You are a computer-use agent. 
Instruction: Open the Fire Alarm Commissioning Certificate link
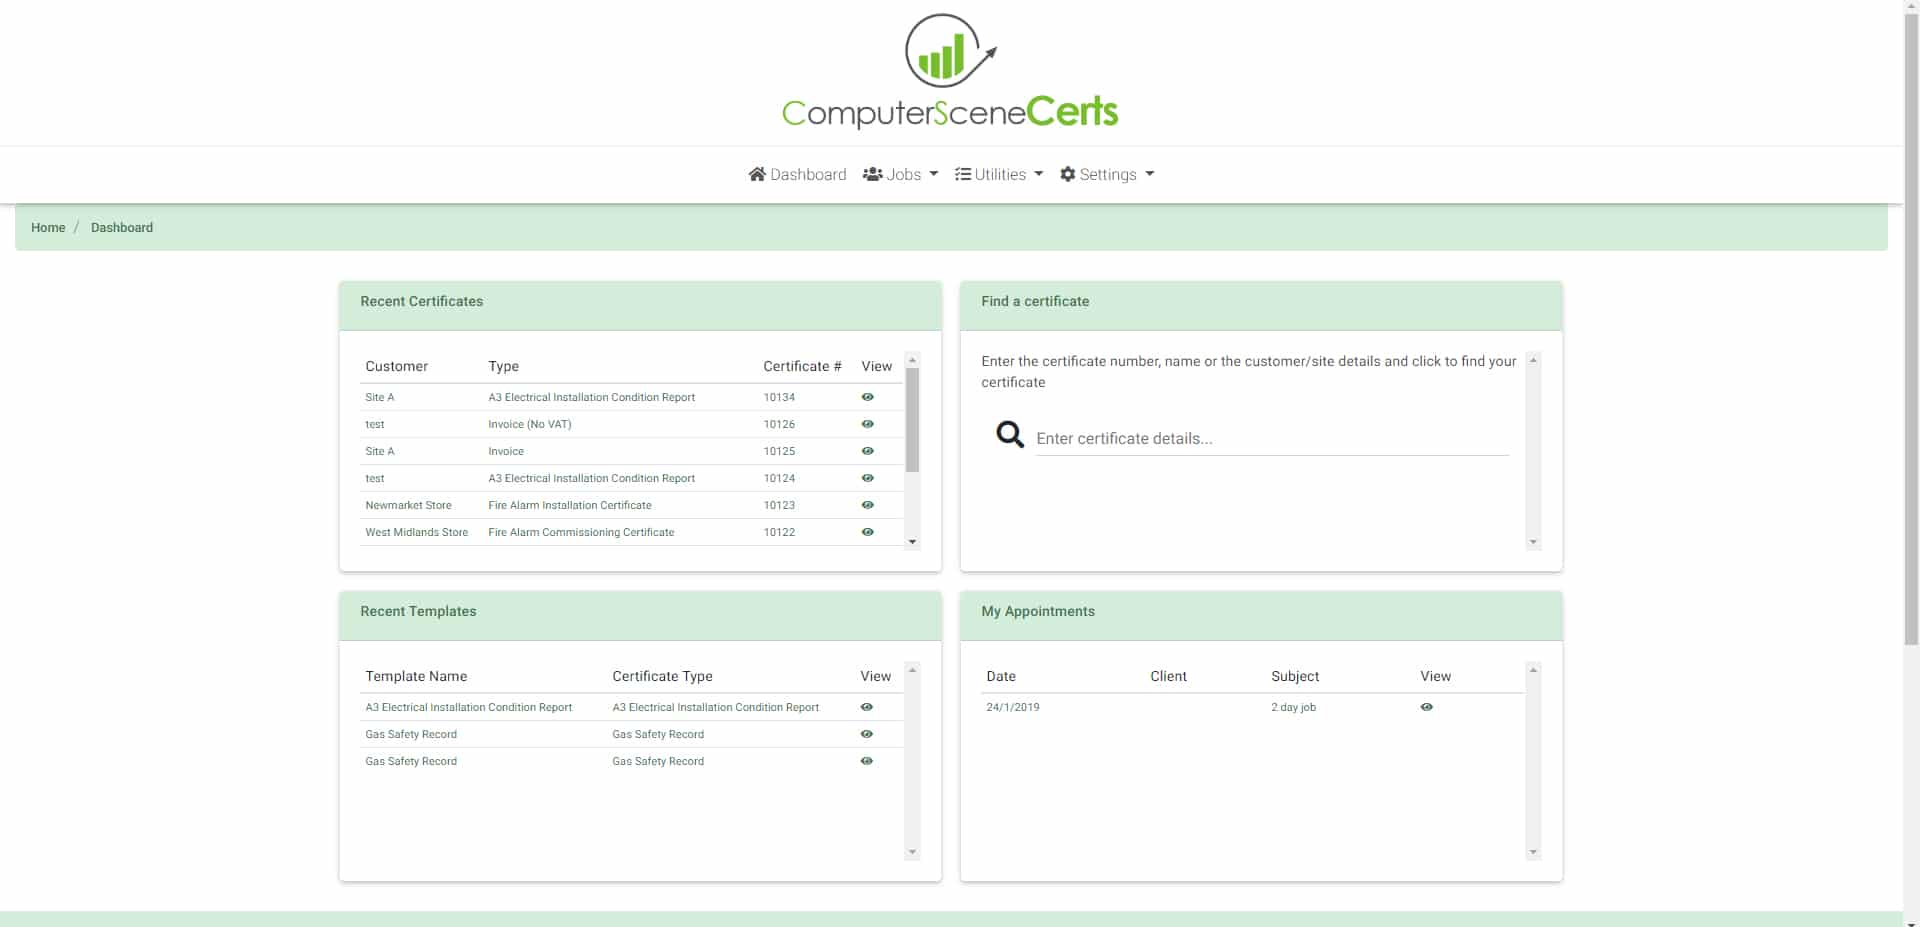tap(581, 532)
